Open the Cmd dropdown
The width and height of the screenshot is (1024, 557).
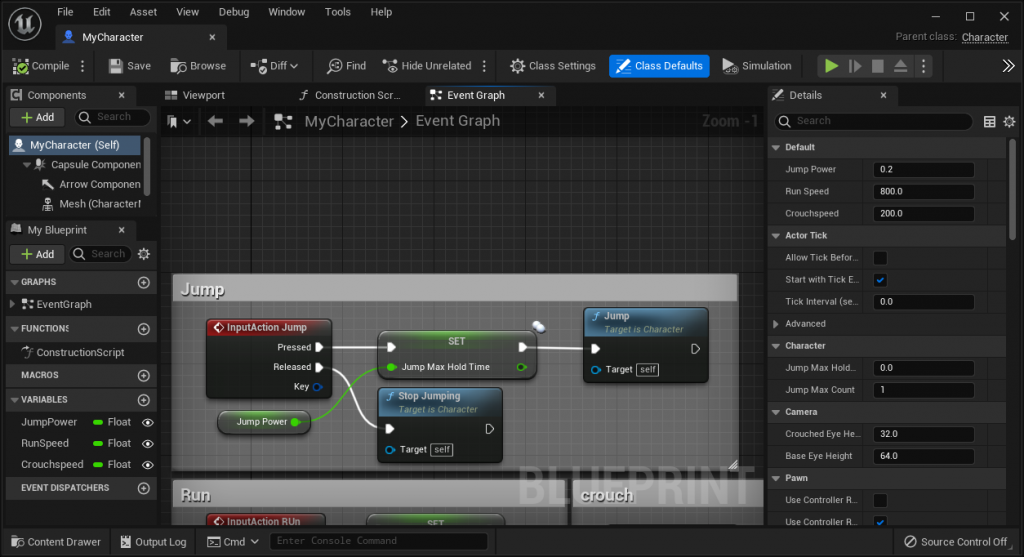tap(233, 542)
